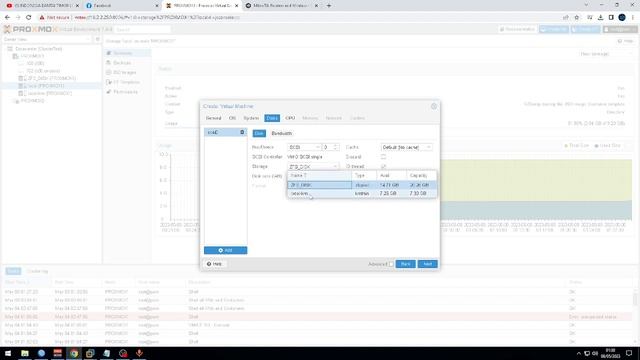Click the Next button
640x360 pixels.
click(427, 264)
